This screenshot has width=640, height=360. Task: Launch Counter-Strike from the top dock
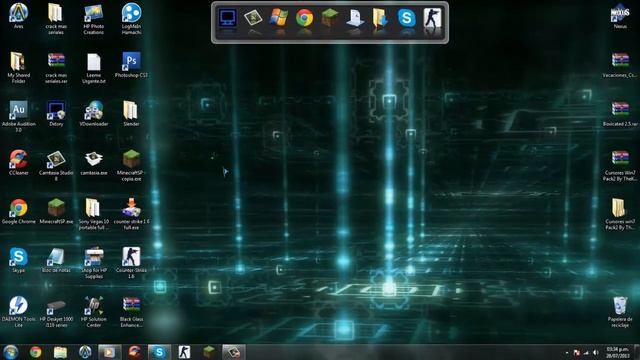[432, 18]
